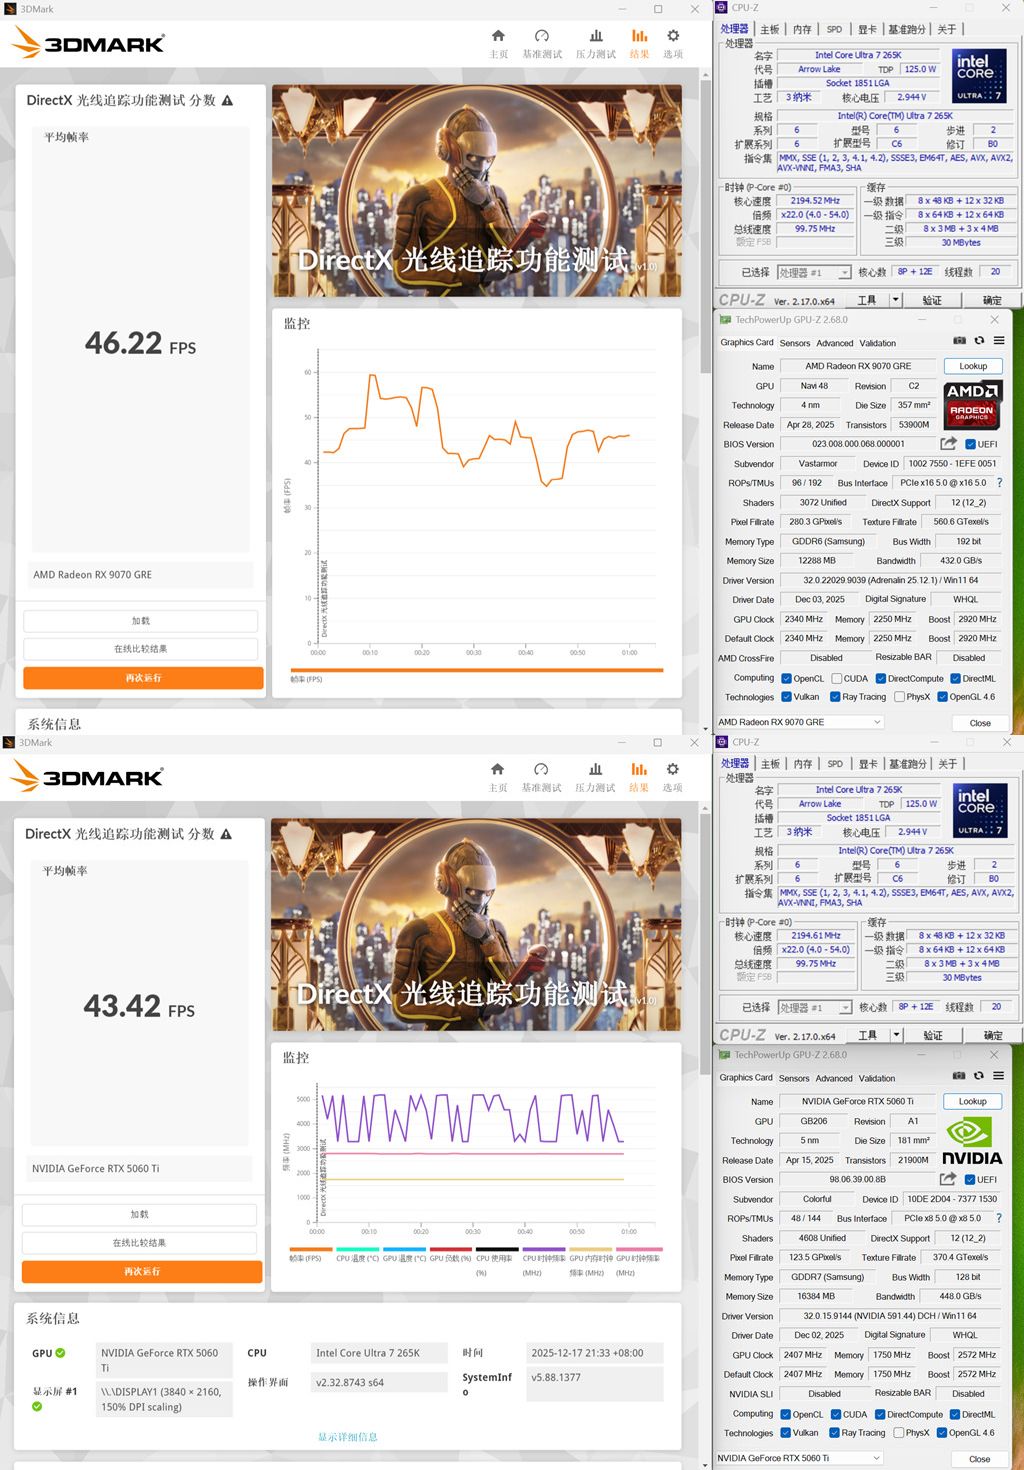Viewport: 1024px width, 1470px height.
Task: Toggle Ray Tracing checkbox in RX 9070 GRE GPU-Z
Action: (835, 697)
